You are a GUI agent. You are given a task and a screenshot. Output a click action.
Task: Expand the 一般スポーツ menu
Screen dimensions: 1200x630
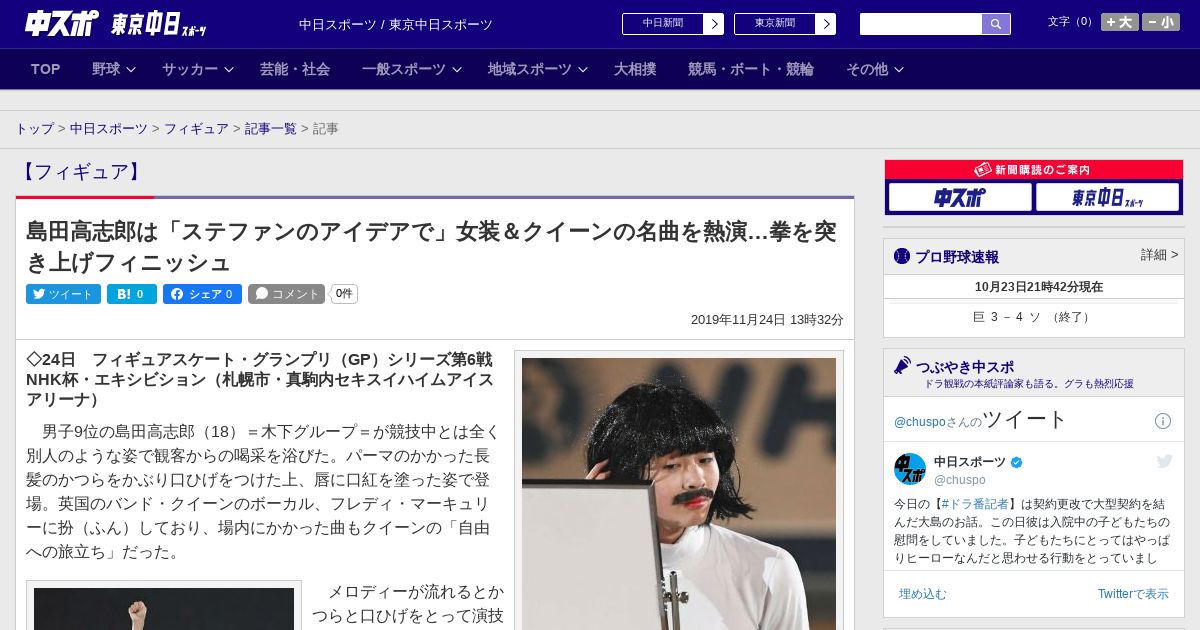412,69
